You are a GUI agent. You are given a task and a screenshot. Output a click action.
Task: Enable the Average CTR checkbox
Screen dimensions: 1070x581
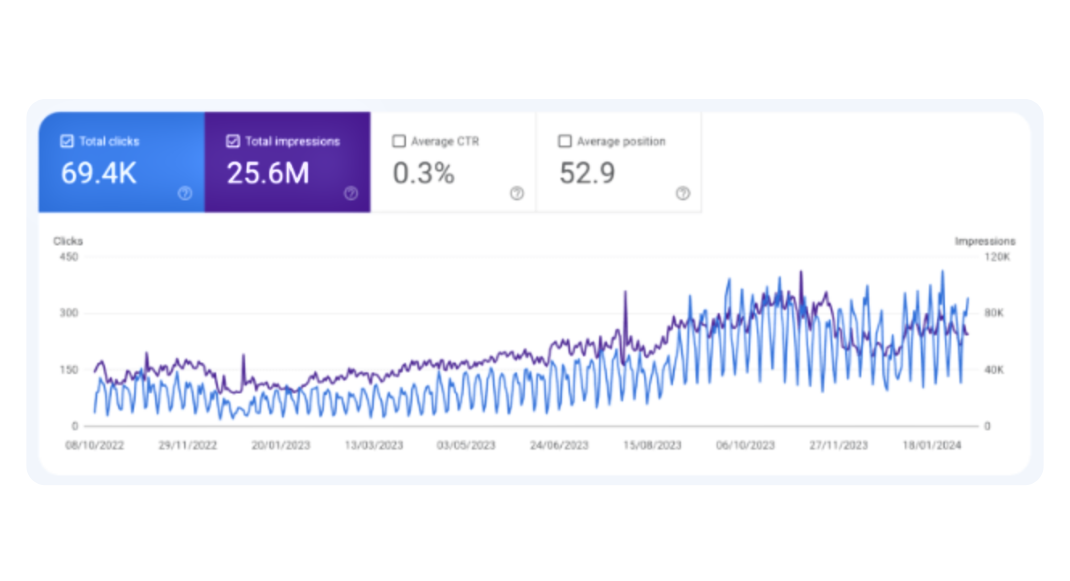pyautogui.click(x=398, y=141)
